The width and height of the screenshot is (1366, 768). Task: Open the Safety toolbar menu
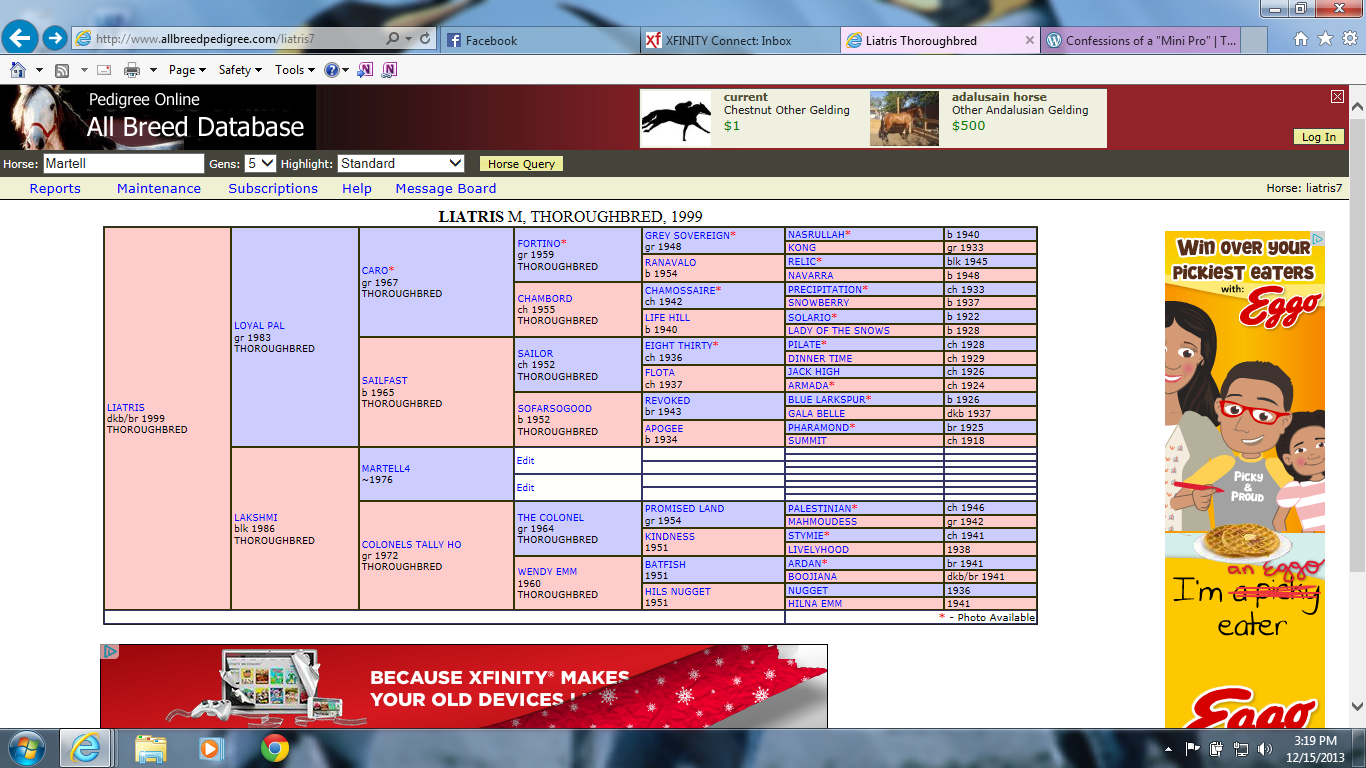coord(240,70)
